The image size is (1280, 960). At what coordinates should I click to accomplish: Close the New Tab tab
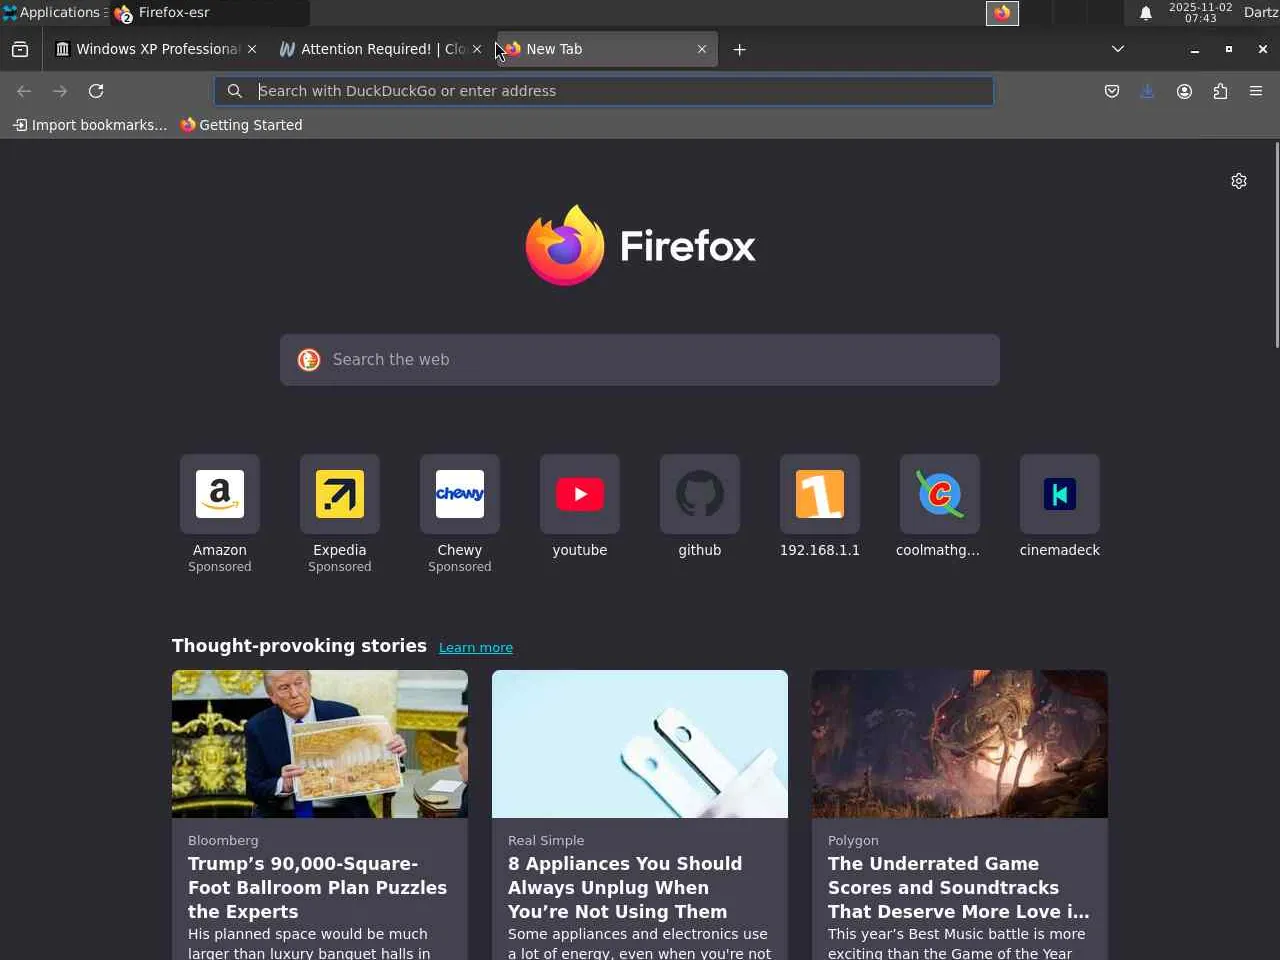tap(702, 49)
